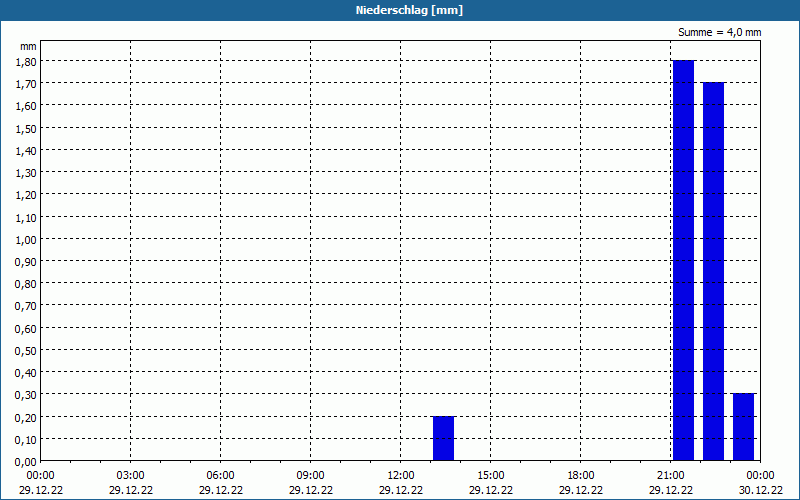Click the 0,90 y-axis label
The image size is (800, 500).
(x=26, y=261)
